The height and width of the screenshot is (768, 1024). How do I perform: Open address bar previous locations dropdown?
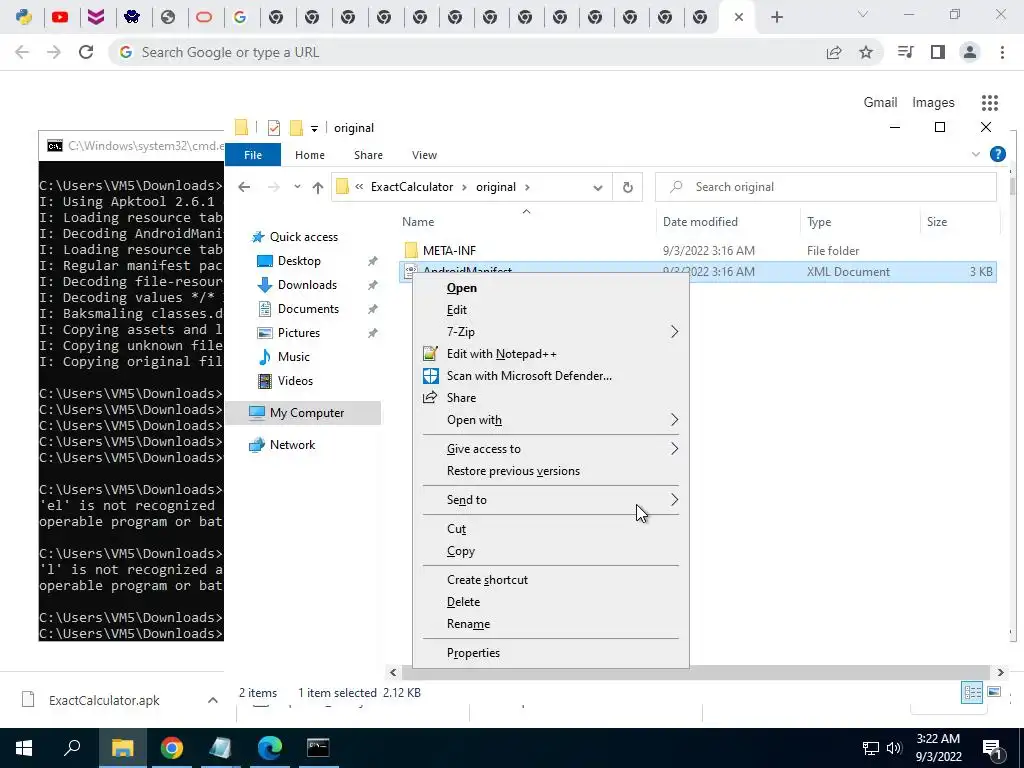coord(598,187)
